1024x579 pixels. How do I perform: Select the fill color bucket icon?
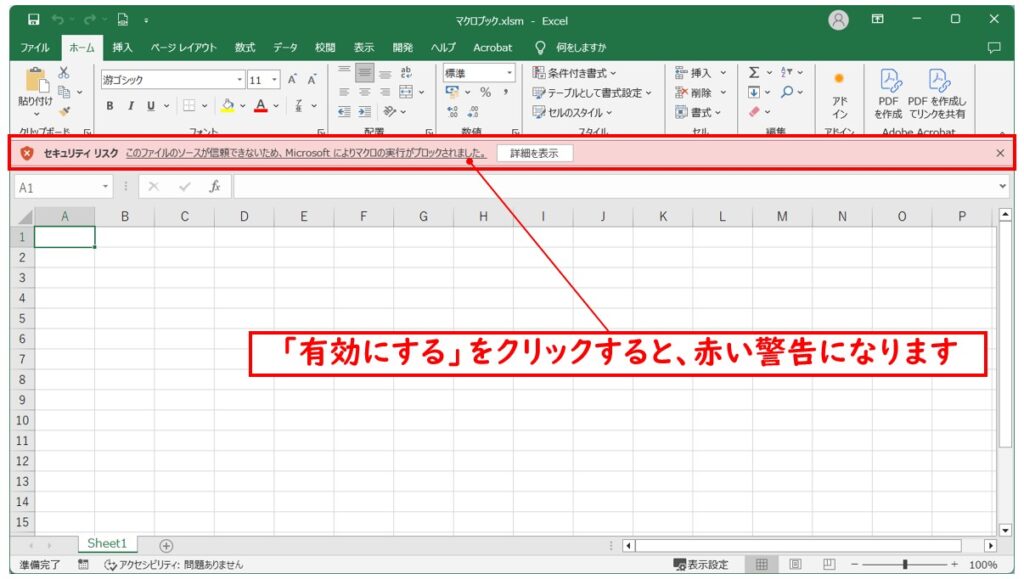pos(227,106)
